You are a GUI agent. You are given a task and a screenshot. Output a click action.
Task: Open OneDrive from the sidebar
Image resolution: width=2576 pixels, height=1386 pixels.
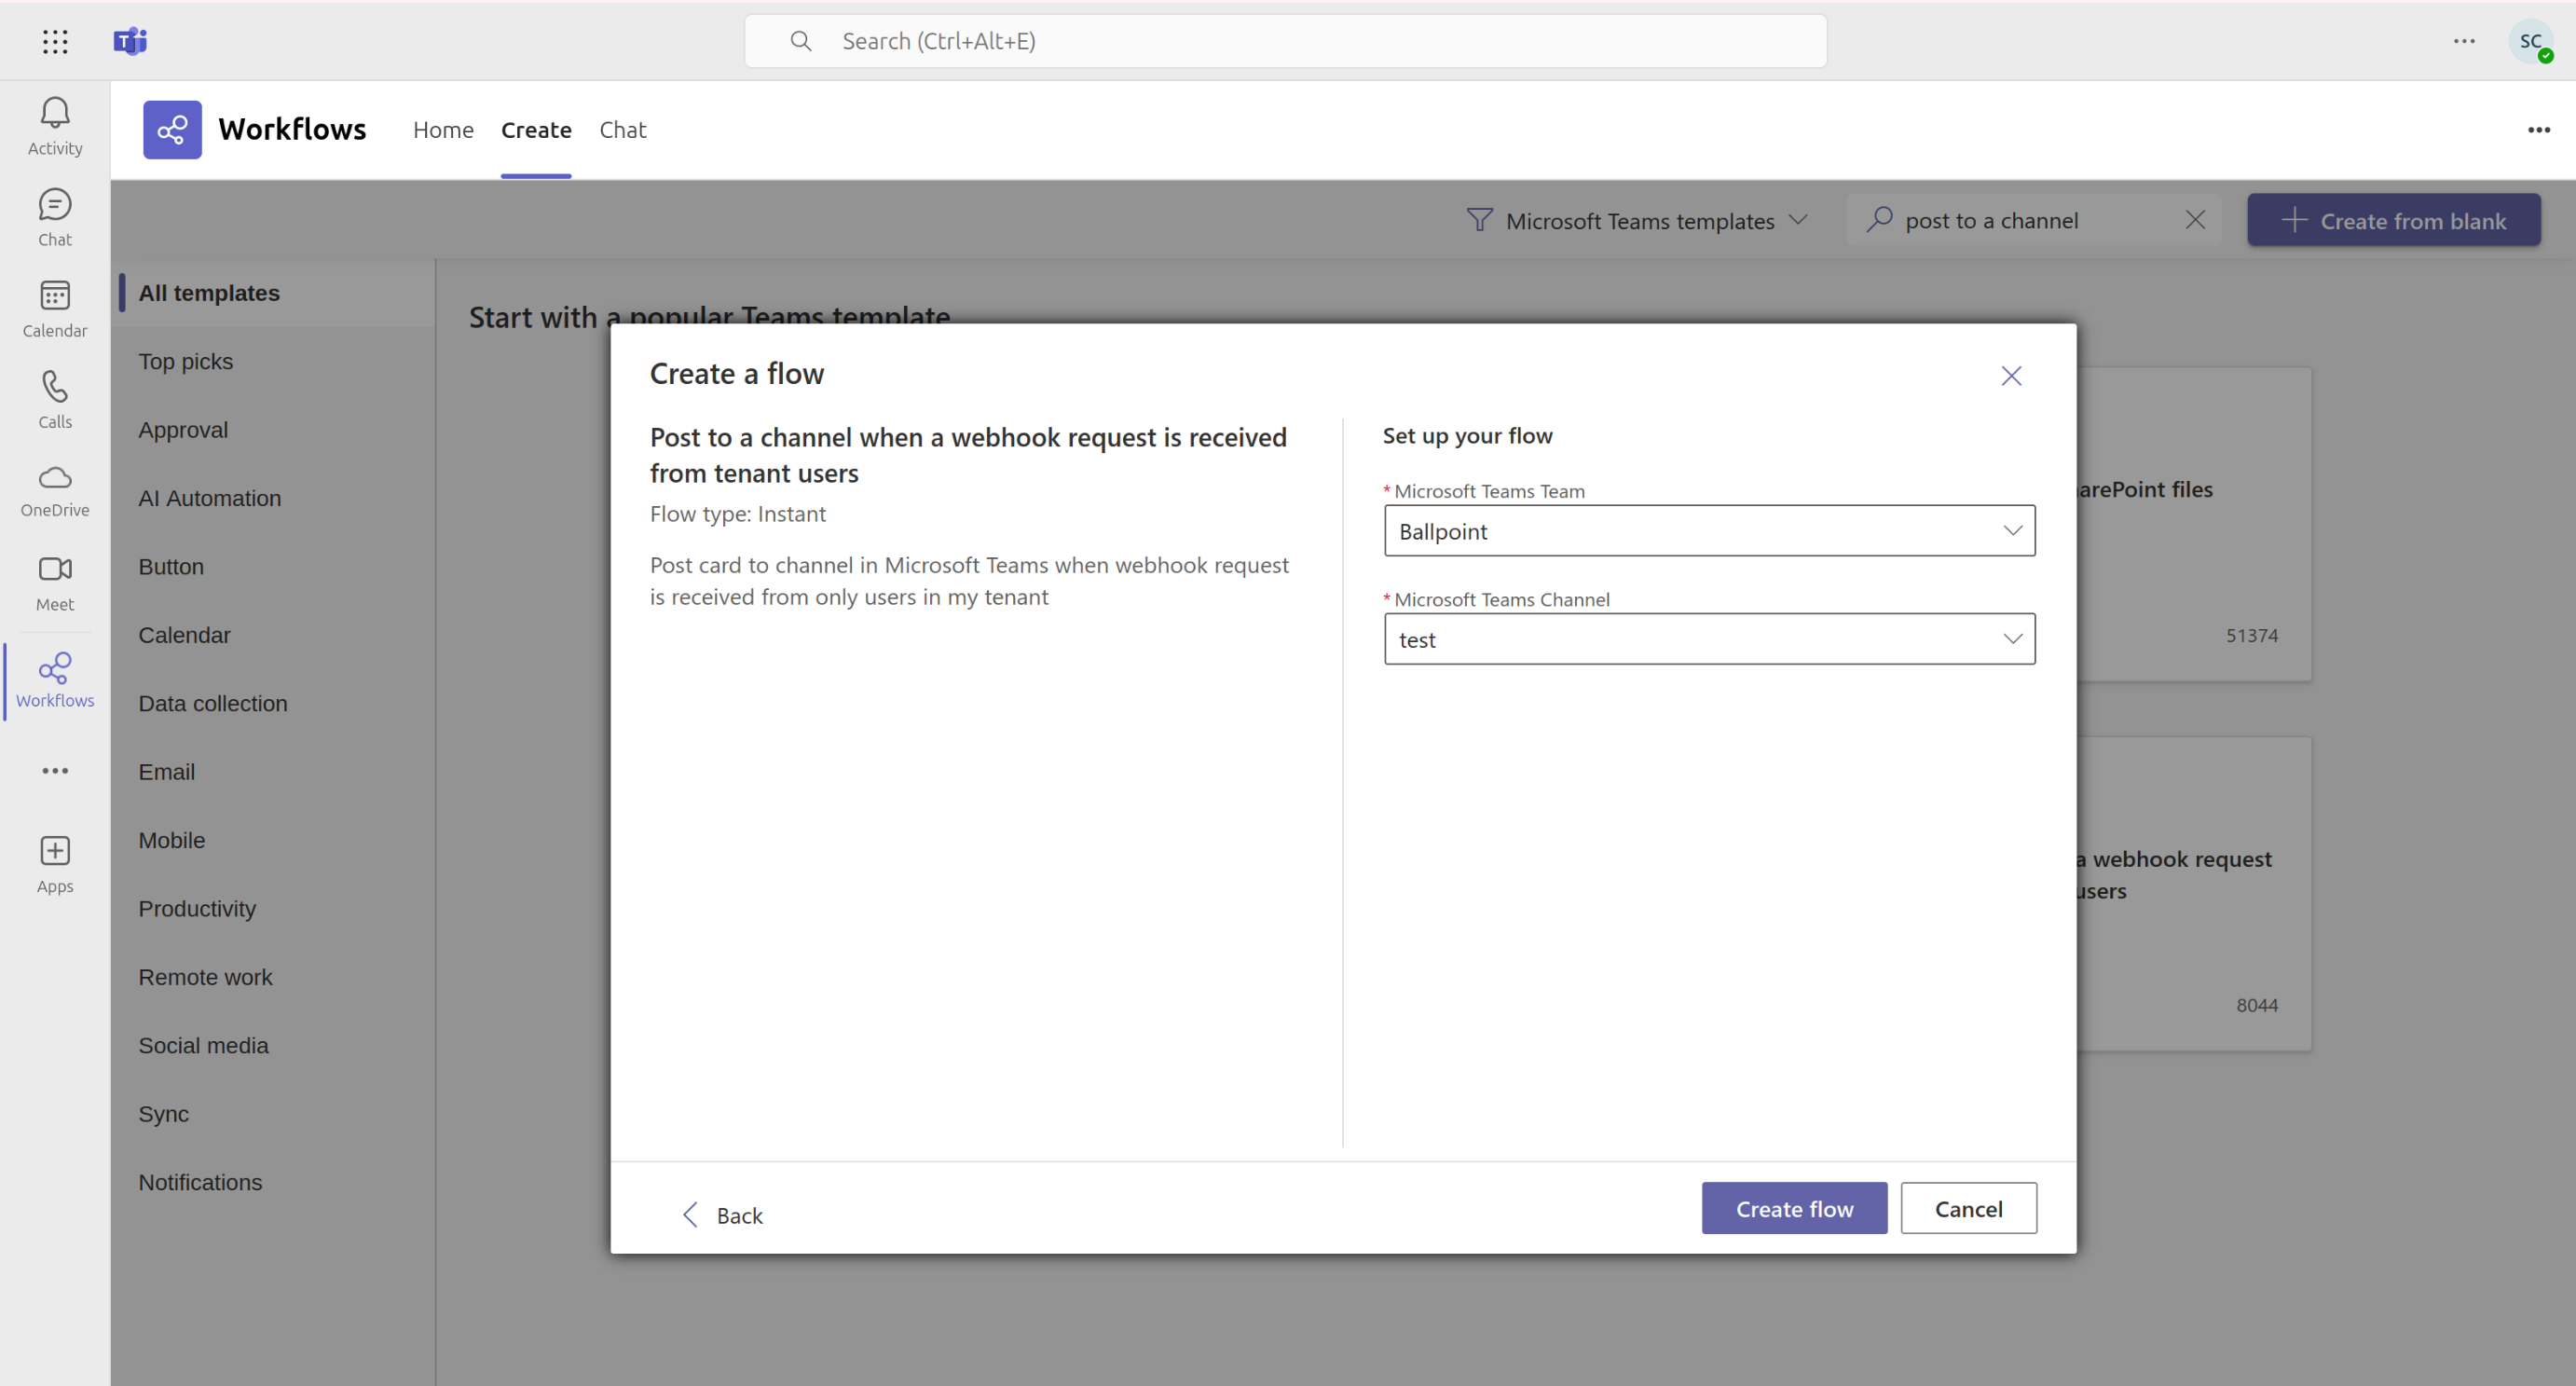(x=54, y=488)
